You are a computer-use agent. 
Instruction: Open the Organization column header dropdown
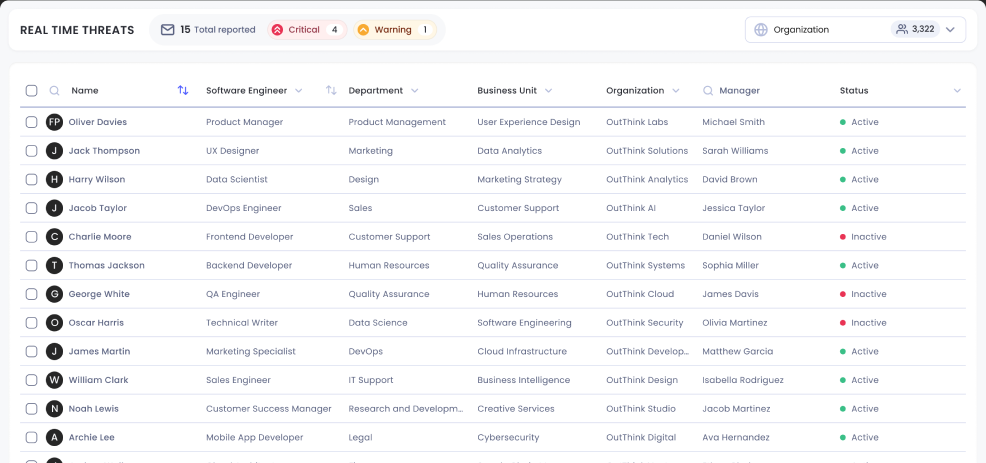[x=675, y=91]
